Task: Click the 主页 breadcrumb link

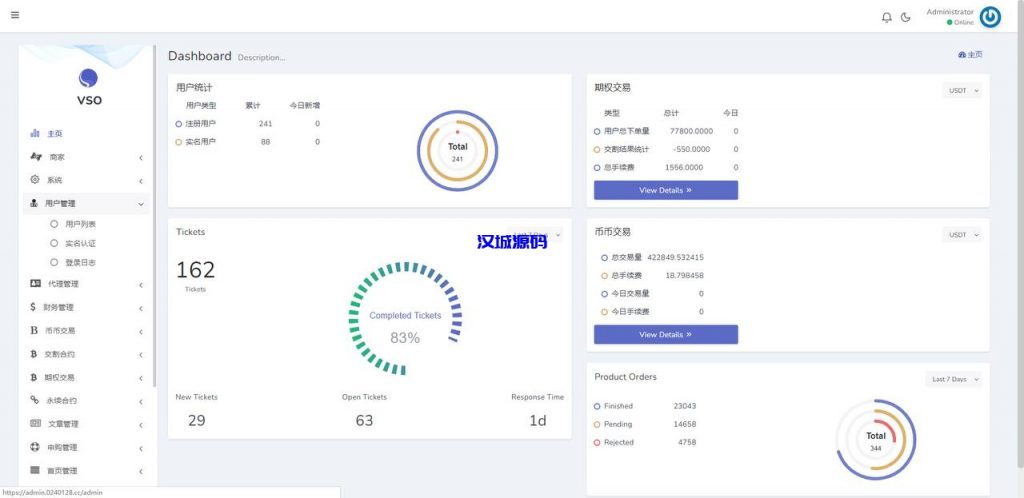Action: pos(970,55)
